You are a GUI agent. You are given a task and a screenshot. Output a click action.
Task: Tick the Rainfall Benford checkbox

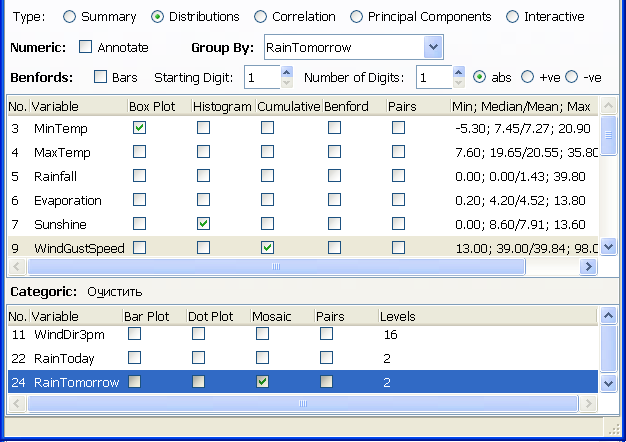(x=332, y=176)
